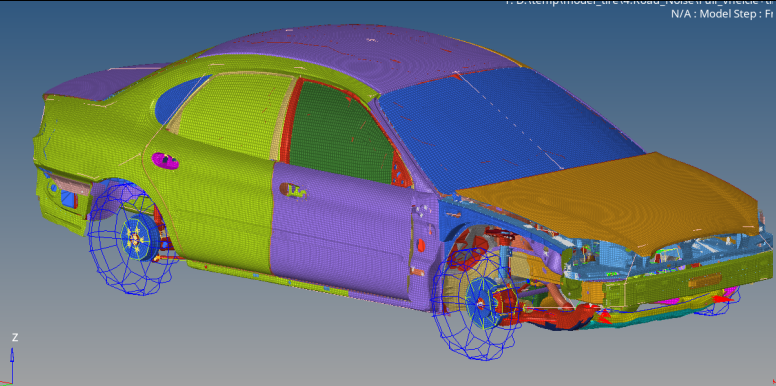Click the front door handle
776x386 pixels.
point(293,191)
